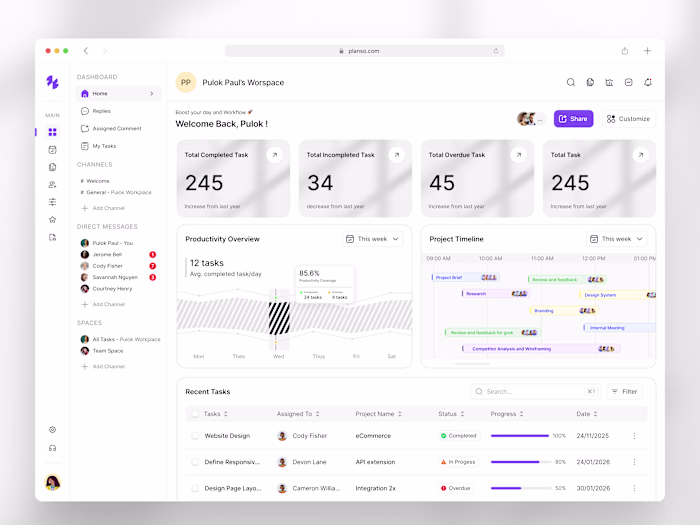Open the document search icon in left rail

(x=52, y=237)
